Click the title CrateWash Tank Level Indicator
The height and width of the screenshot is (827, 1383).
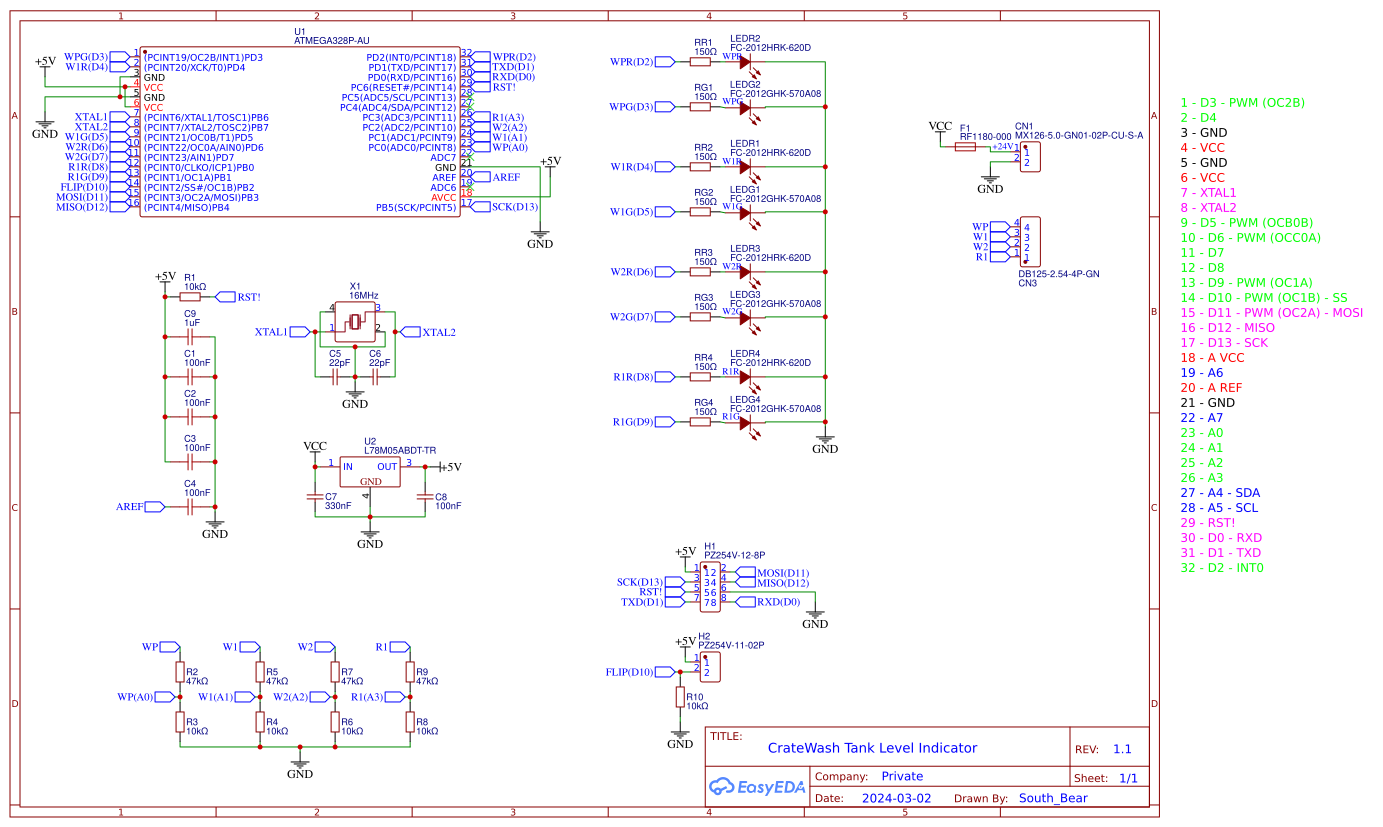(x=871, y=747)
